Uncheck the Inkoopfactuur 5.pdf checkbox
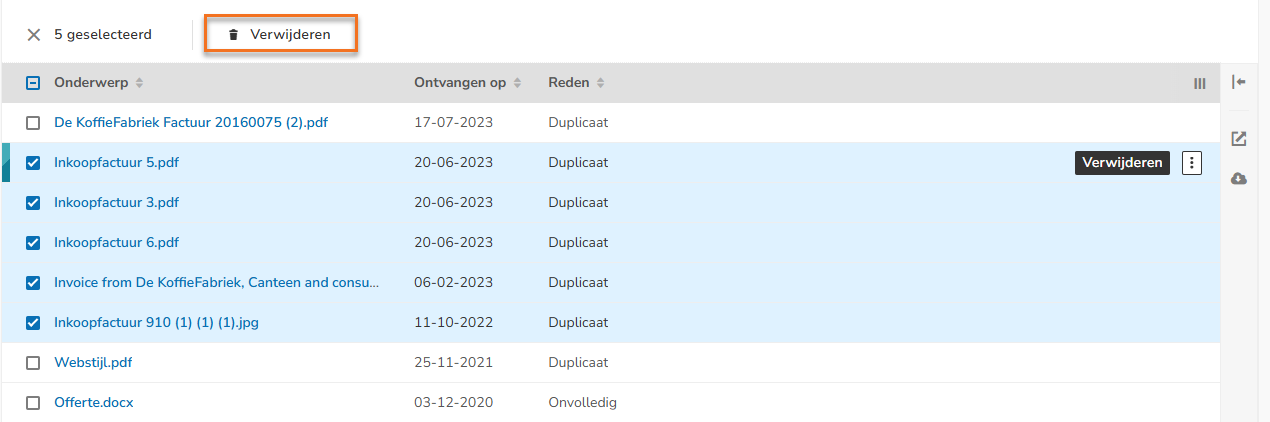This screenshot has height=422, width=1270. coord(33,163)
